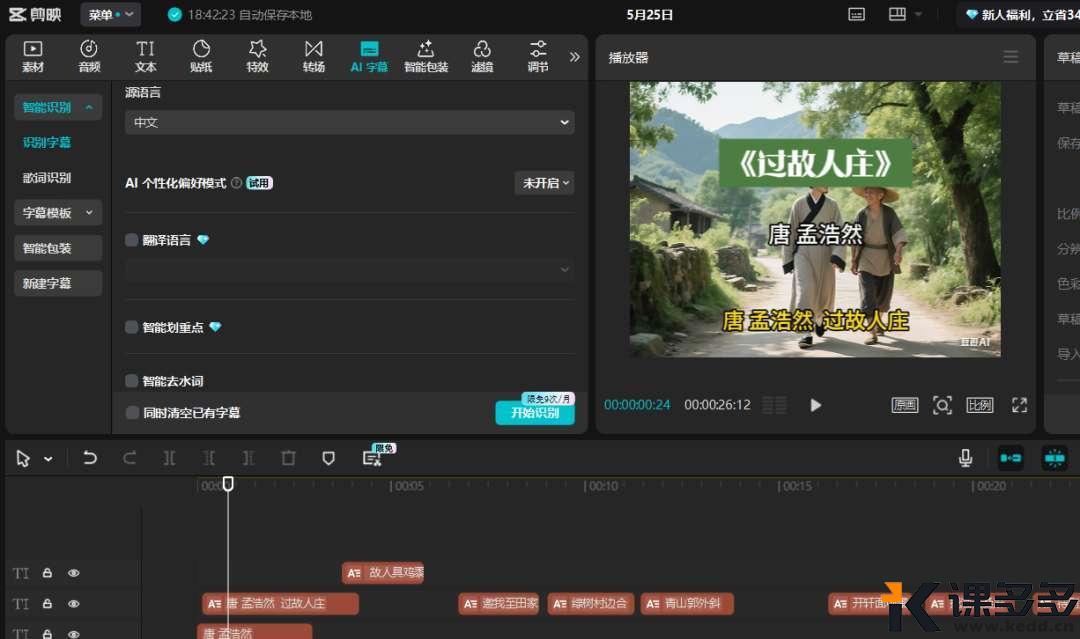Expand the 字幕模板 sidebar section
This screenshot has width=1080, height=639.
(x=58, y=213)
